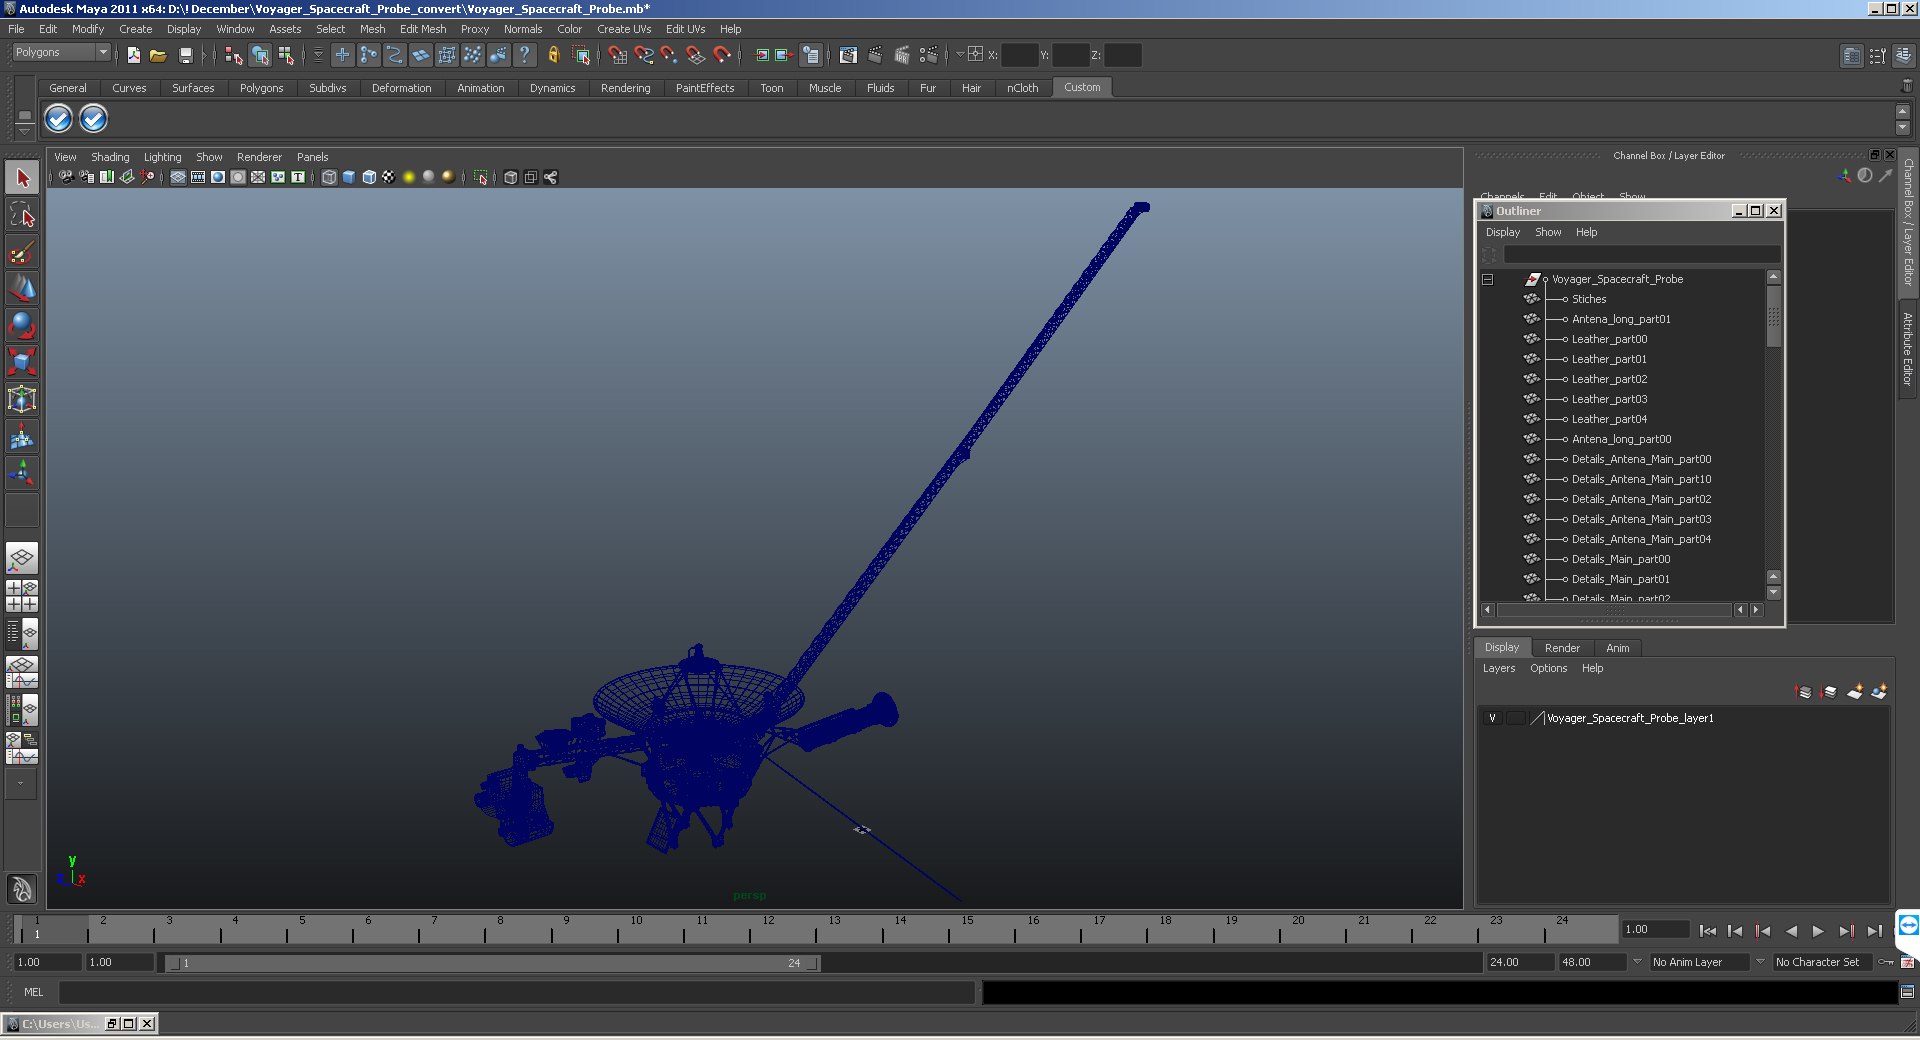The width and height of the screenshot is (1920, 1040).
Task: Select the Single Perspective layout icon
Action: click(22, 558)
